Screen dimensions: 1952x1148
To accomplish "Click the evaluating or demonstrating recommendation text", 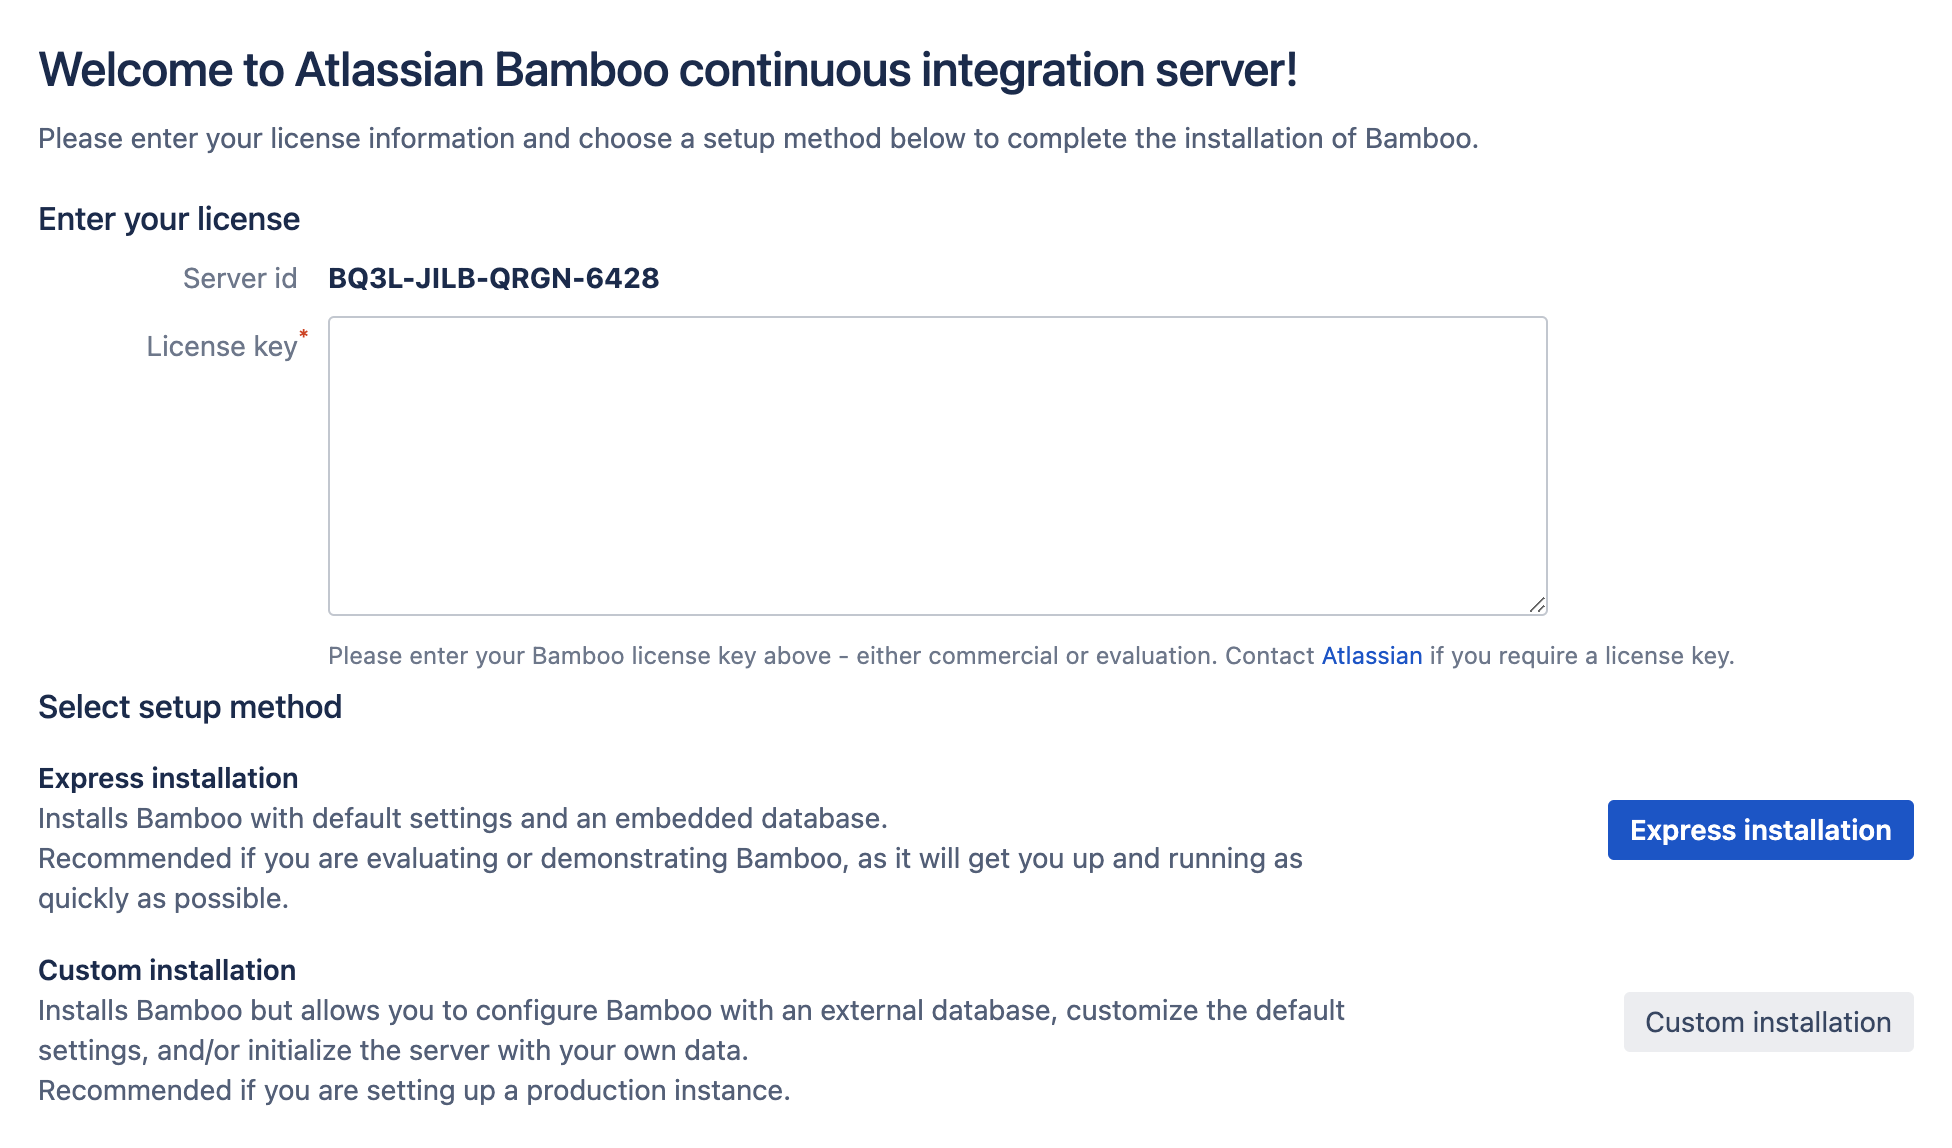I will (670, 878).
